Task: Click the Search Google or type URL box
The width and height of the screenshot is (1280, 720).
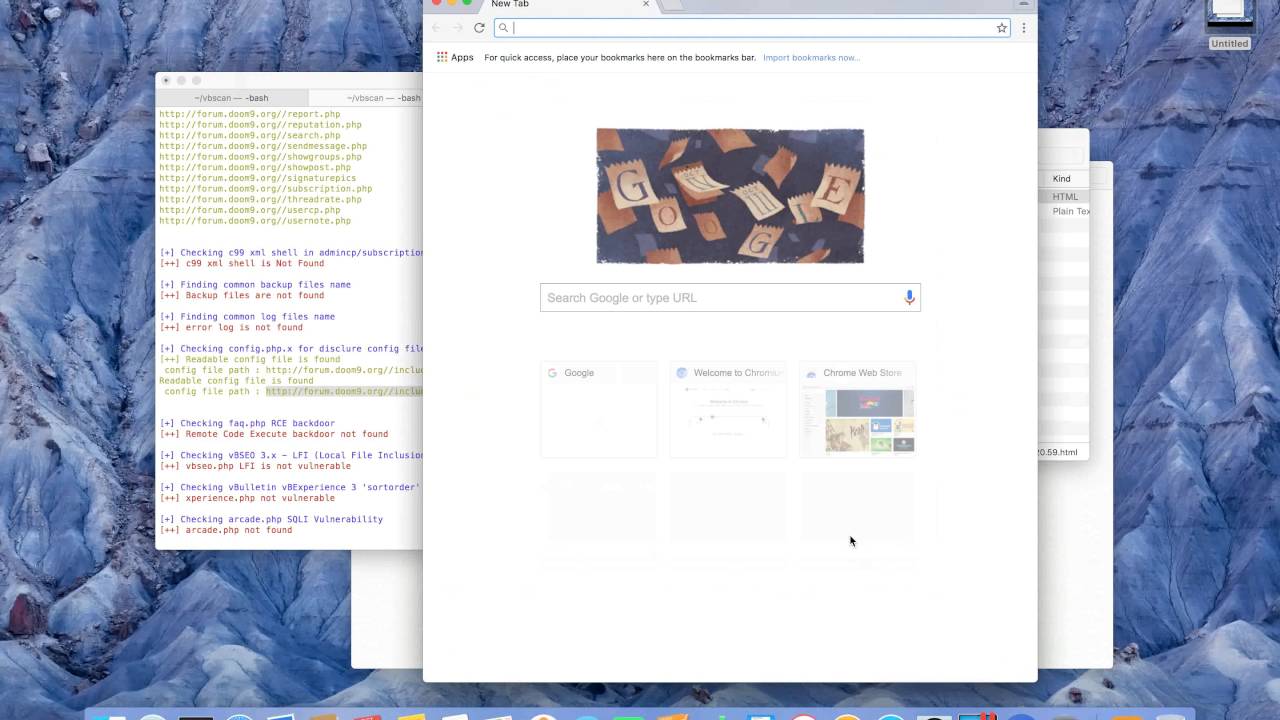Action: click(730, 297)
